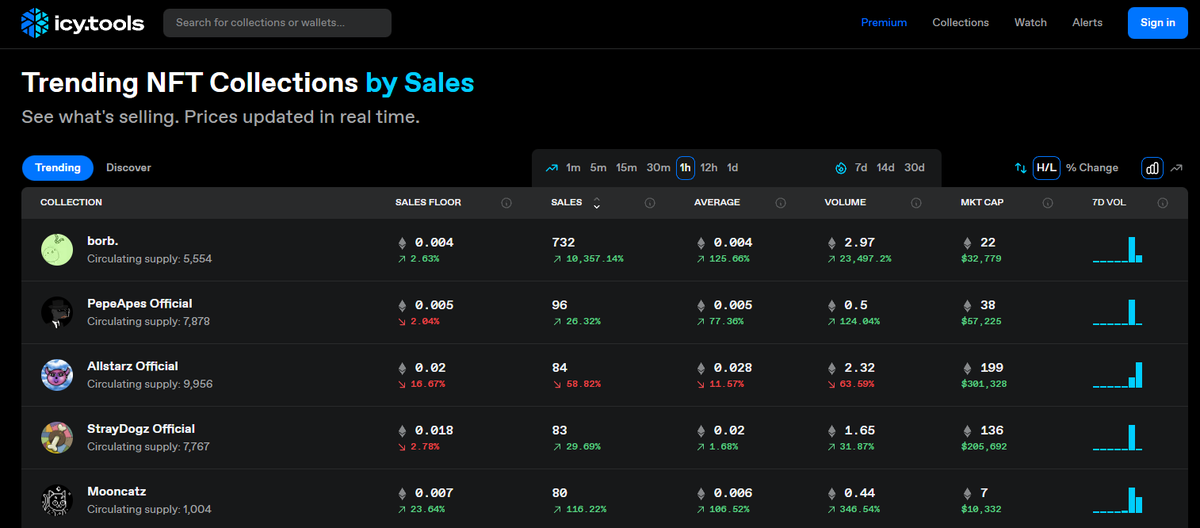The image size is (1200, 528).
Task: Switch to % Change display mode
Action: pyautogui.click(x=1092, y=168)
